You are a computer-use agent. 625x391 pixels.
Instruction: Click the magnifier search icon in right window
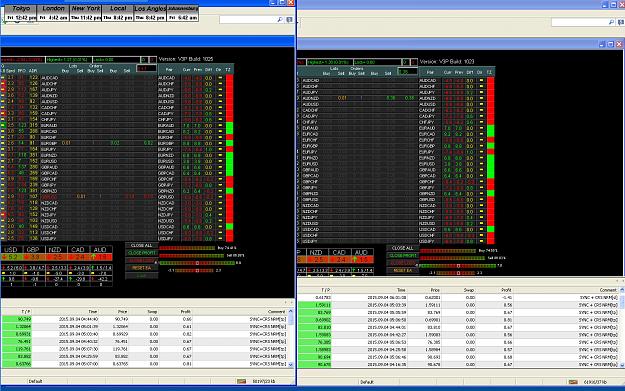(x=611, y=22)
